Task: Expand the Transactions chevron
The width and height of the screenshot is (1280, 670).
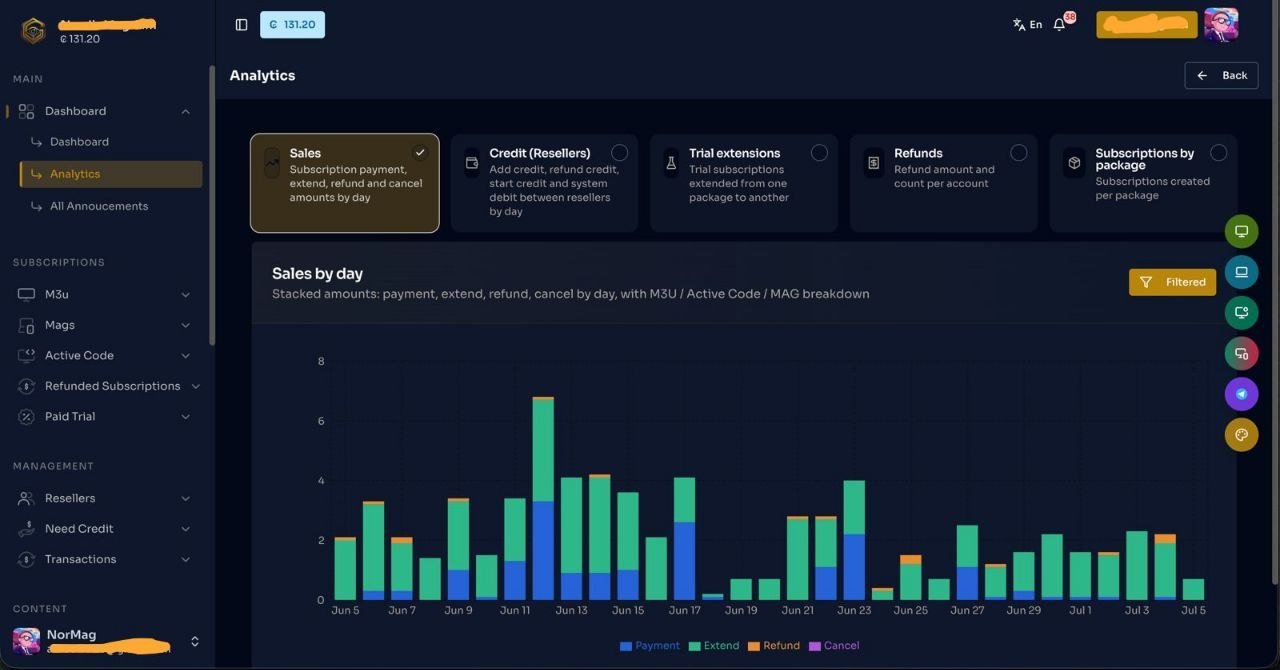Action: [x=186, y=559]
